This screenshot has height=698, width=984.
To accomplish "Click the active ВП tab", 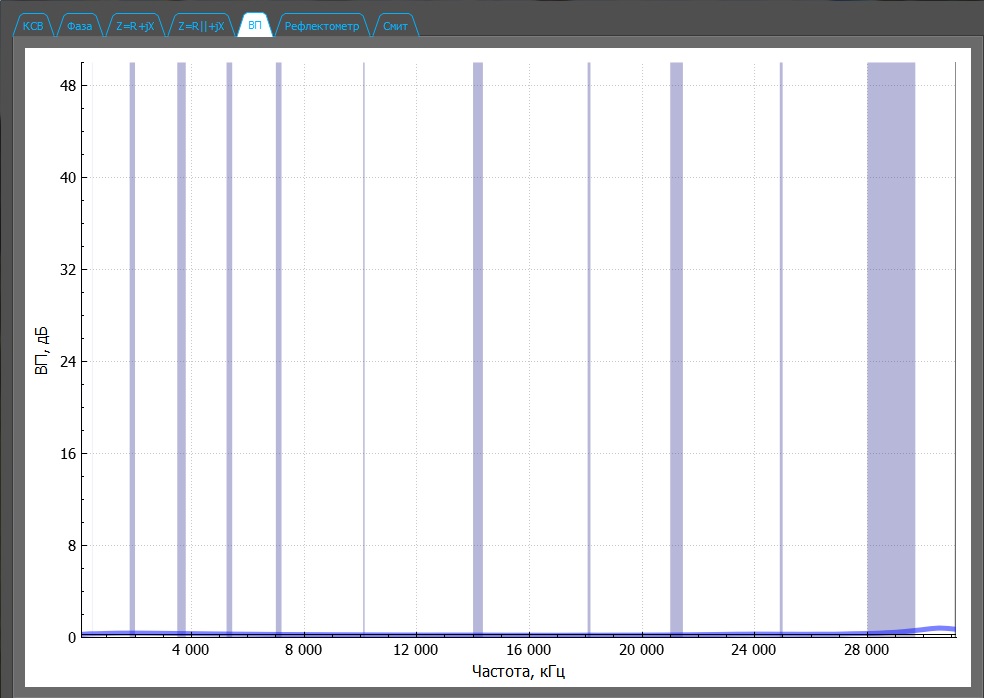I will tap(257, 27).
